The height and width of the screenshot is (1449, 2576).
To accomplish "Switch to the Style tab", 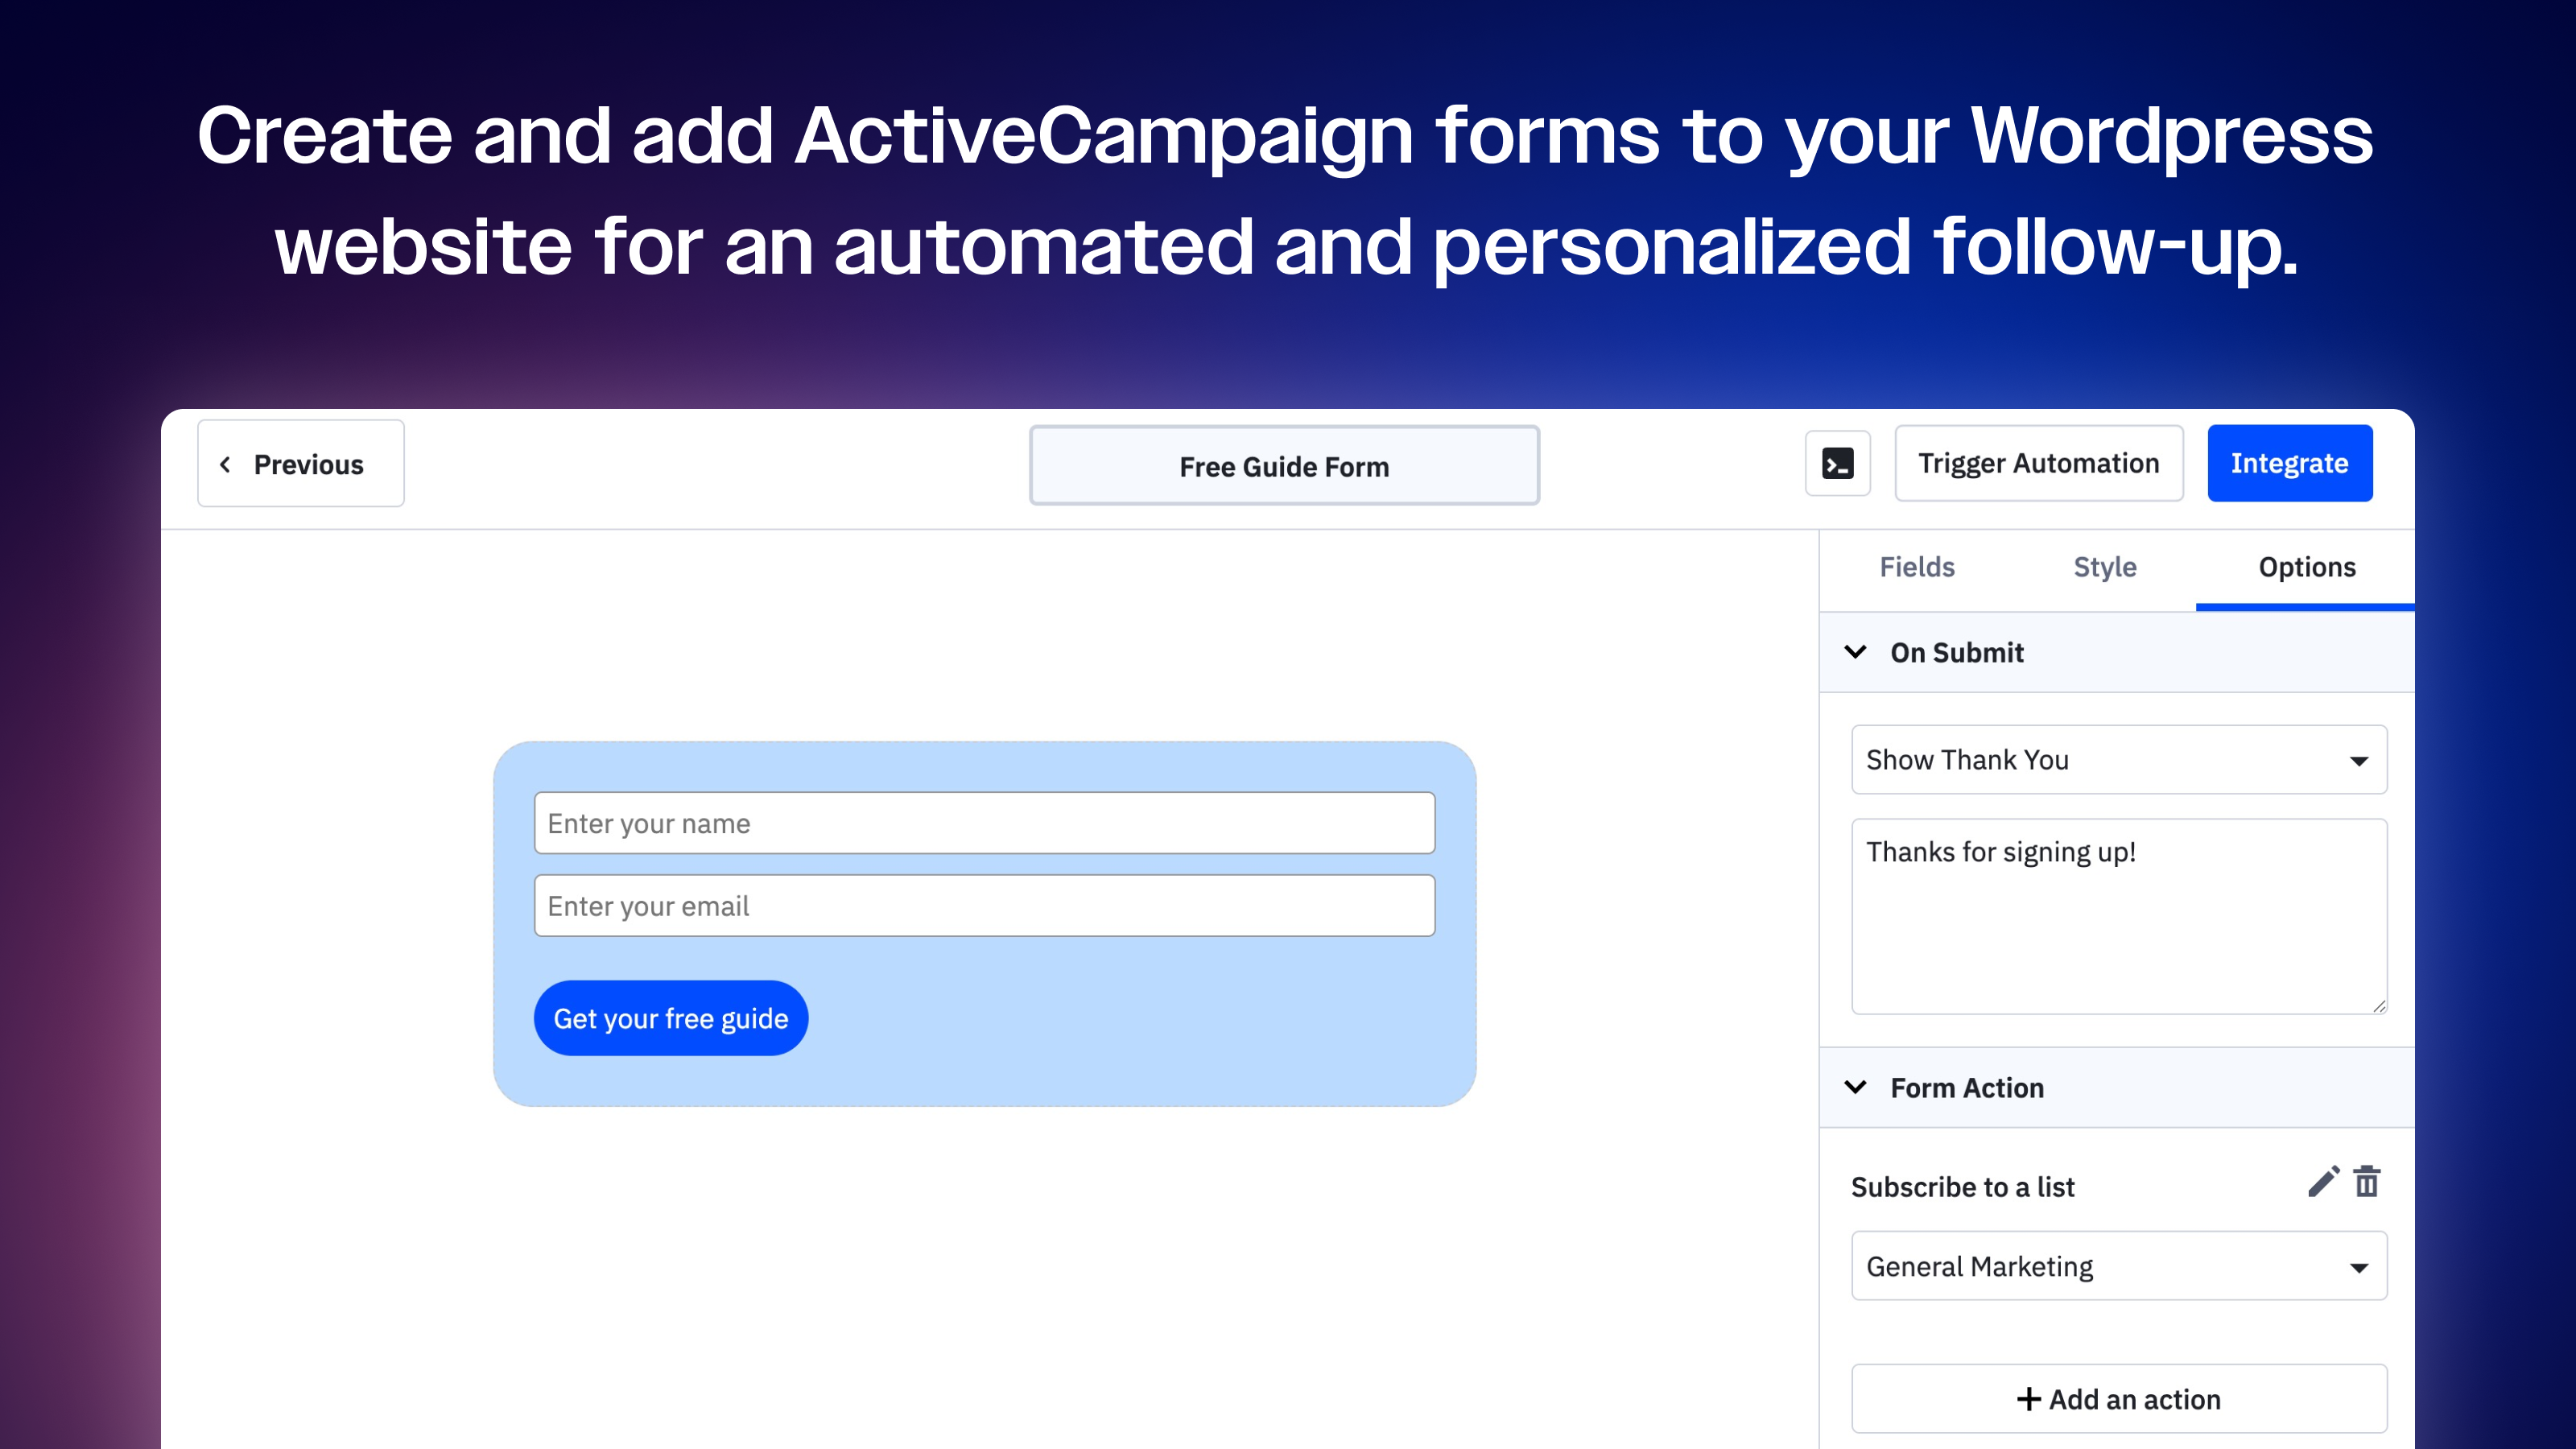I will tap(2104, 567).
